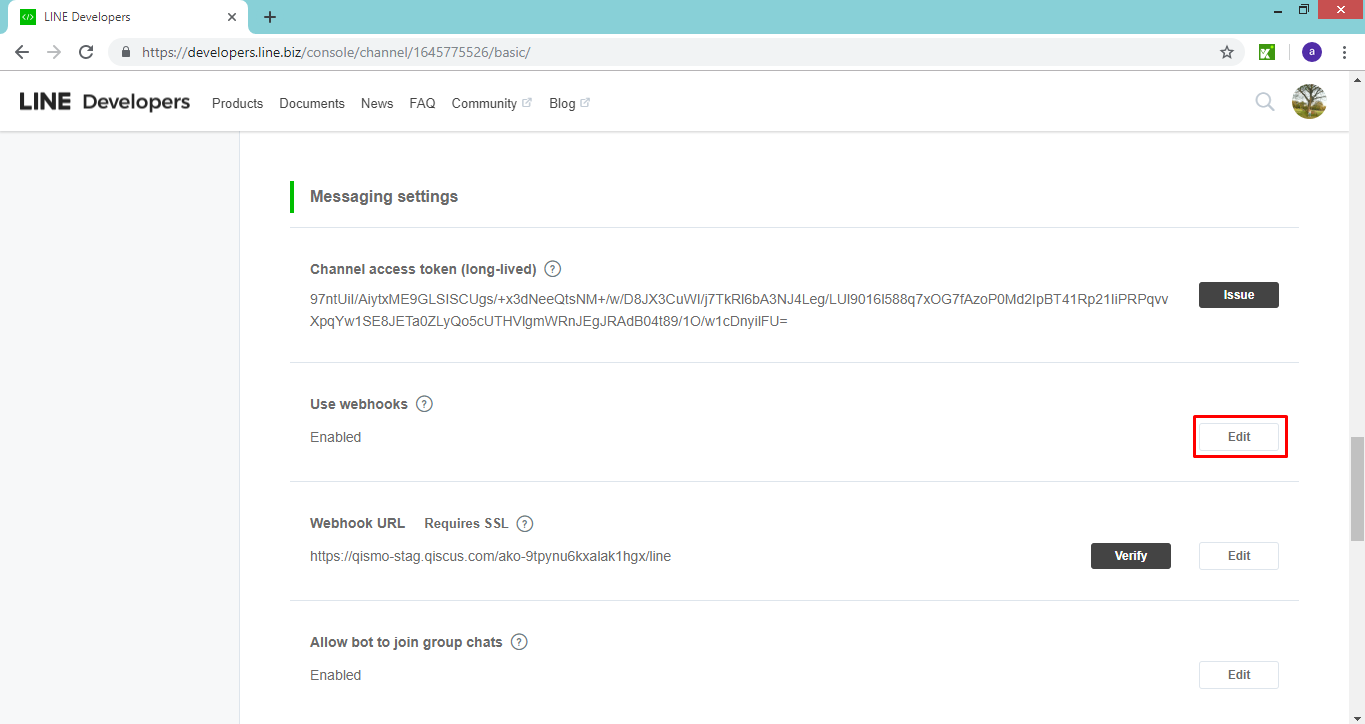
Task: Click scrollbar up arrow
Action: click(x=1356, y=79)
